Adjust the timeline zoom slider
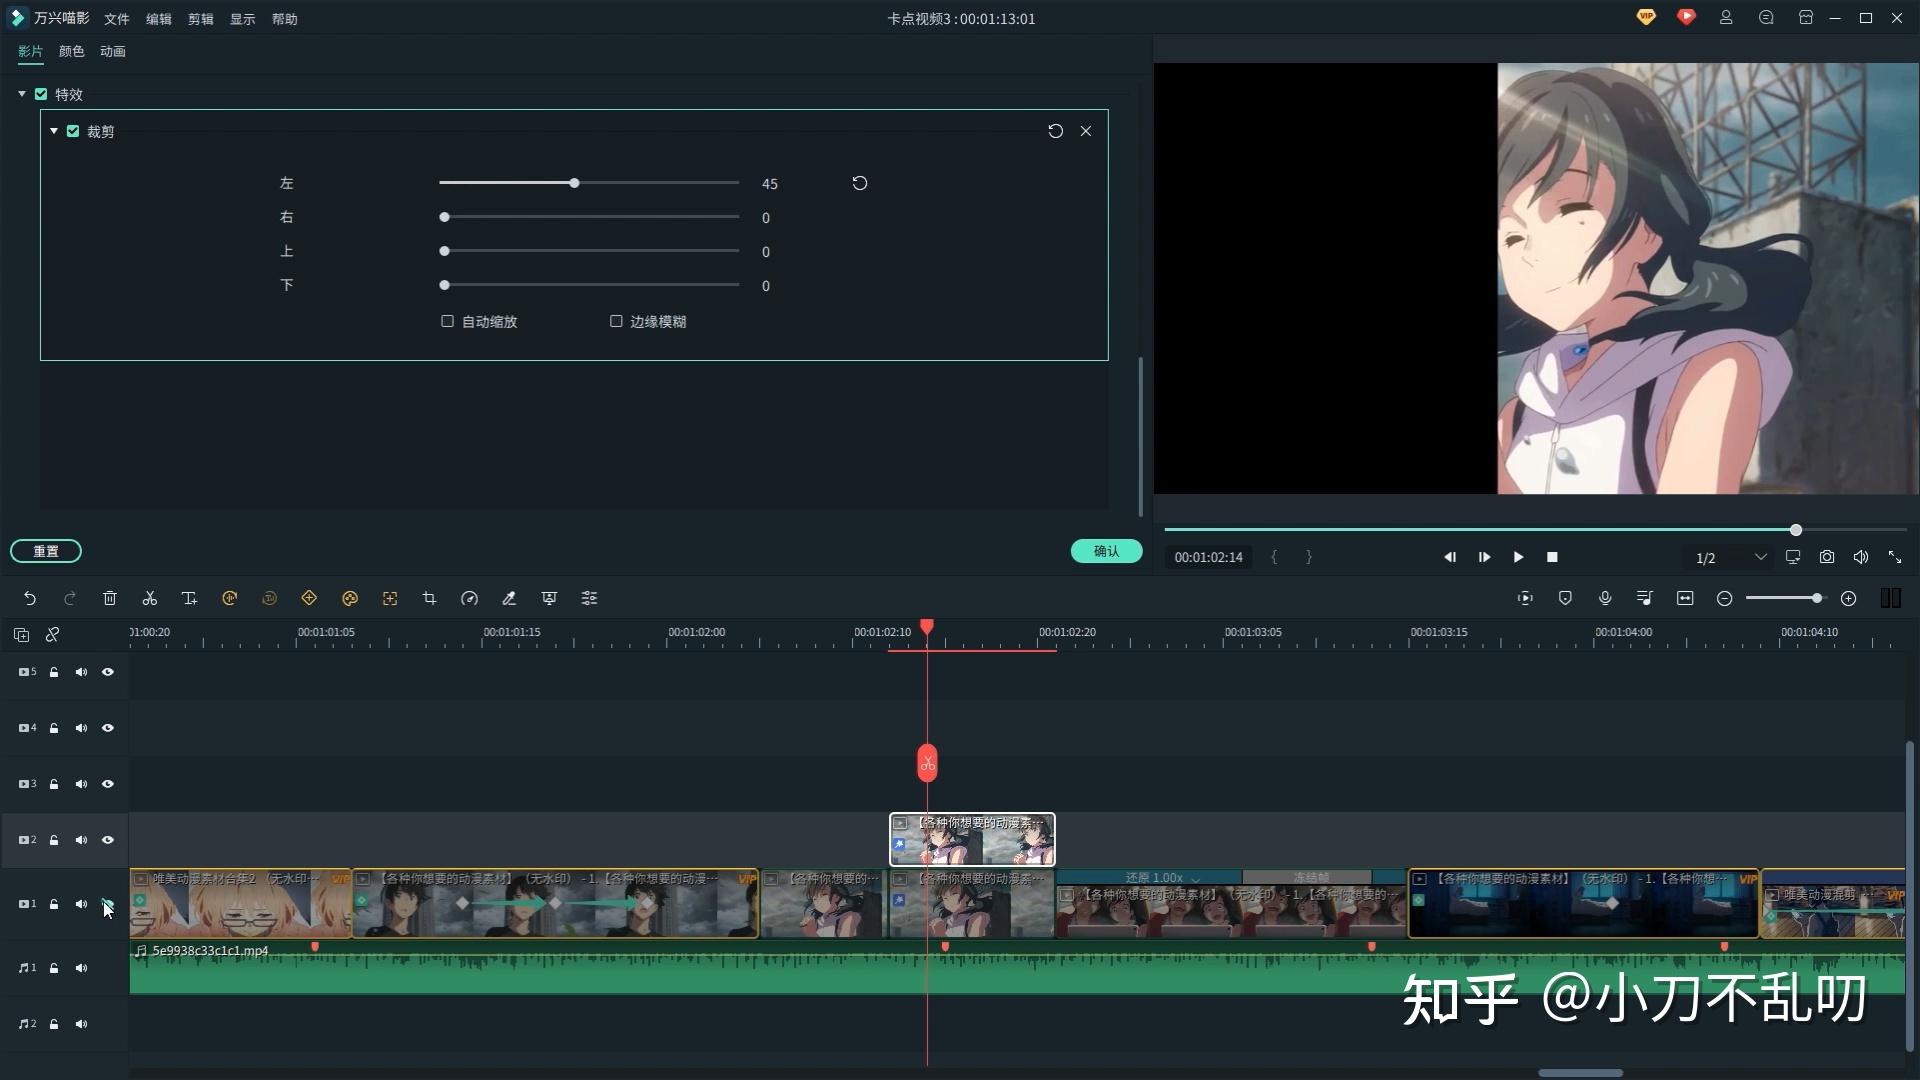1920x1080 pixels. point(1785,598)
